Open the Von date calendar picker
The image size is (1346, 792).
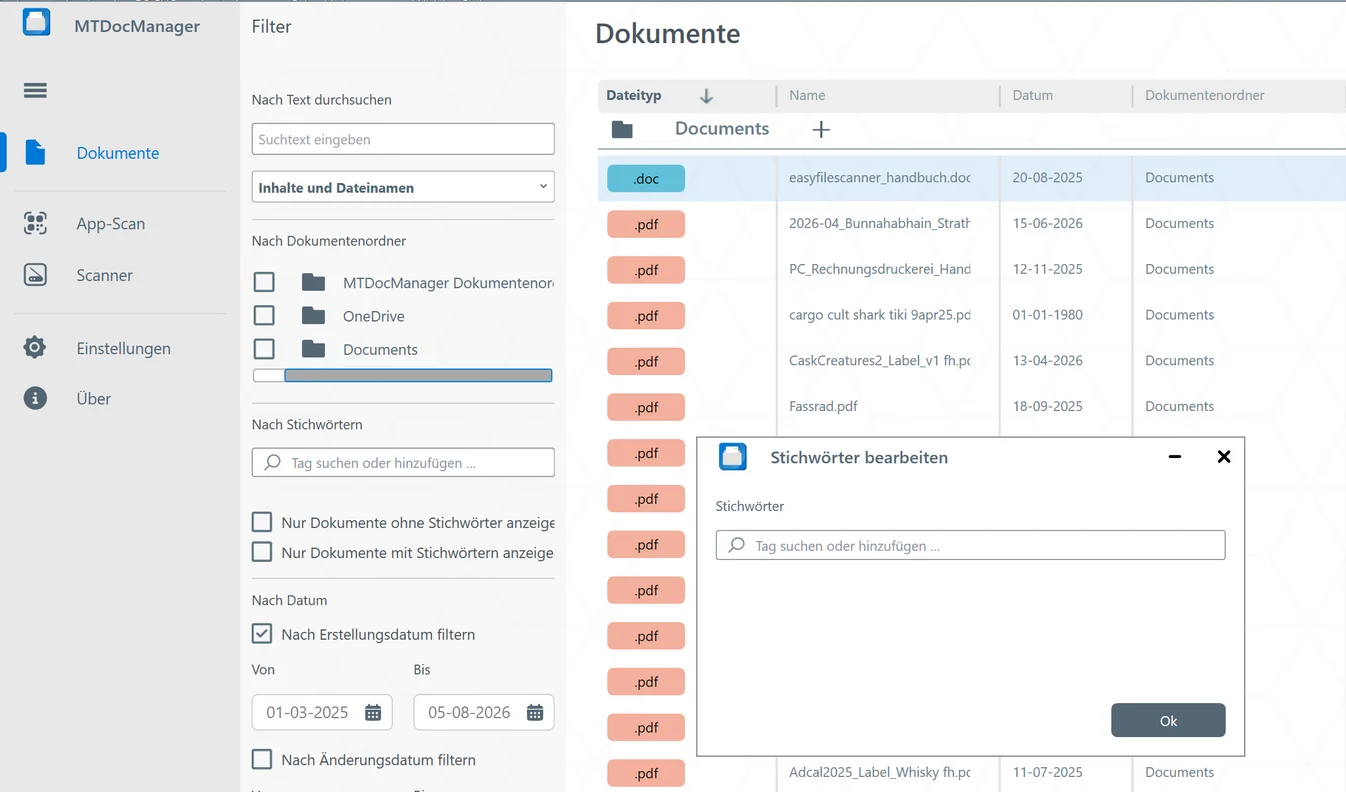(x=373, y=712)
